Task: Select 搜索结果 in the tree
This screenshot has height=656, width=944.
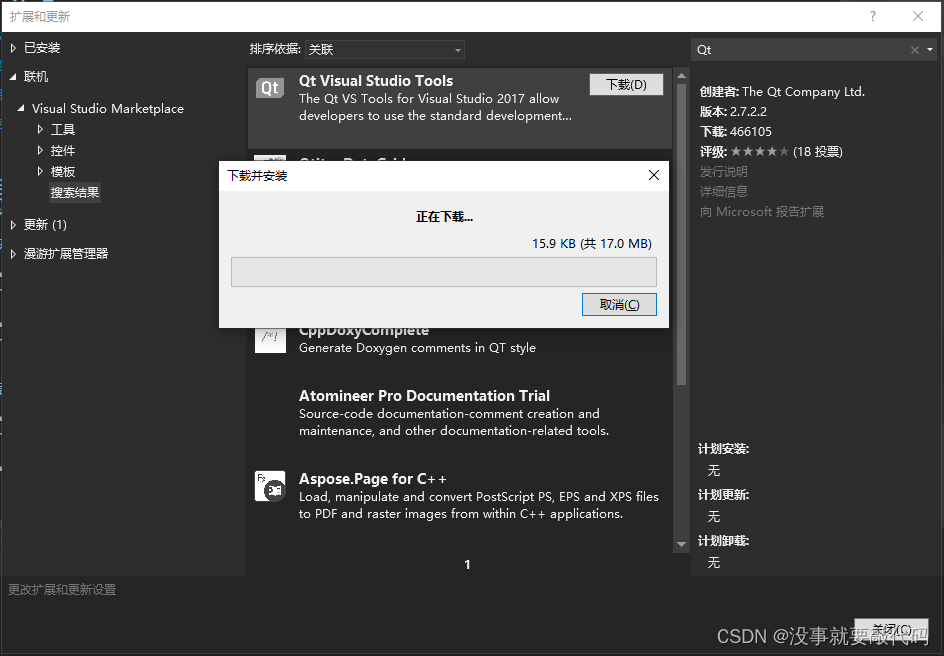Action: coord(75,193)
